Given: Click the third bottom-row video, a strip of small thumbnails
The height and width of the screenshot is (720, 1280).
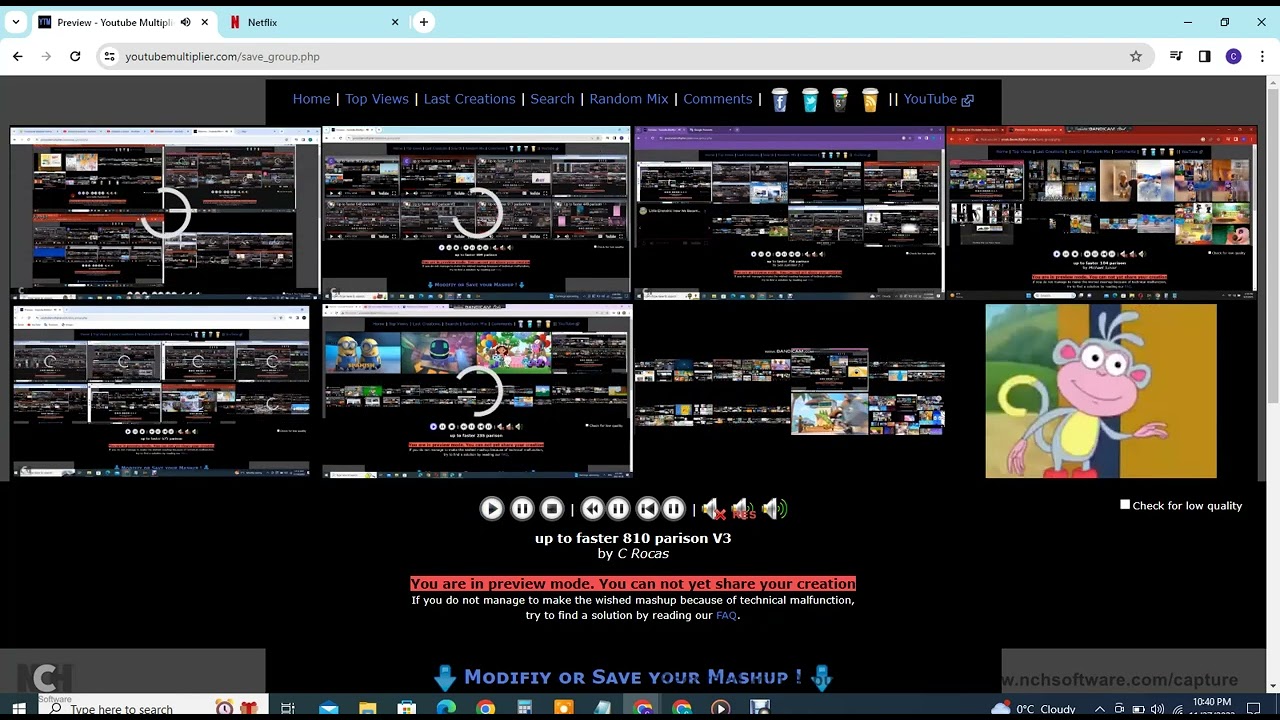Looking at the screenshot, I should click(x=789, y=391).
